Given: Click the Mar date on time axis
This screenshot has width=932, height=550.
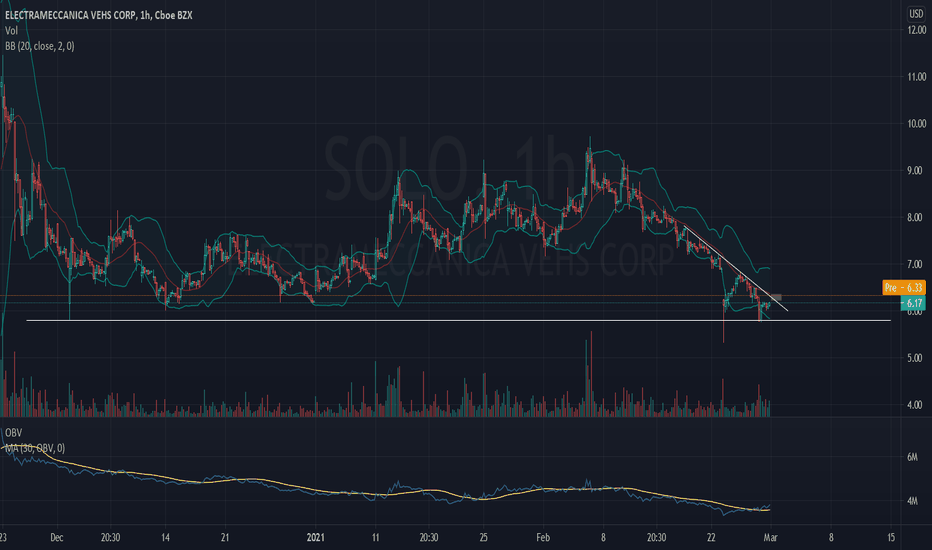Looking at the screenshot, I should (770, 538).
